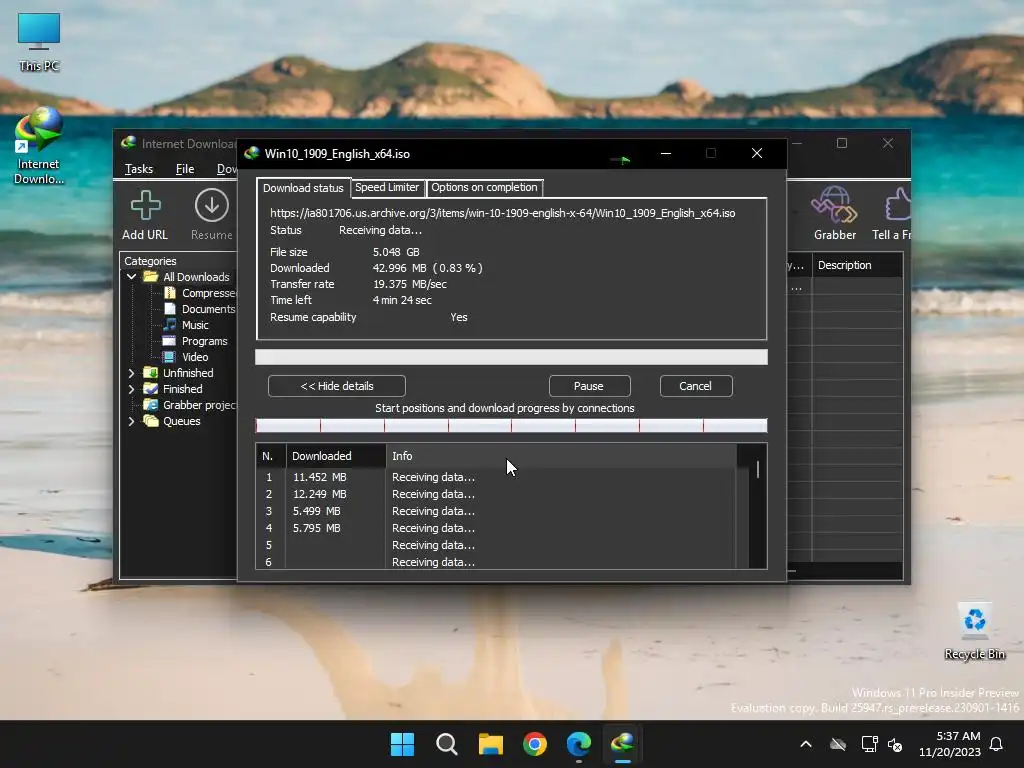Click the Categories panel header

(x=150, y=261)
